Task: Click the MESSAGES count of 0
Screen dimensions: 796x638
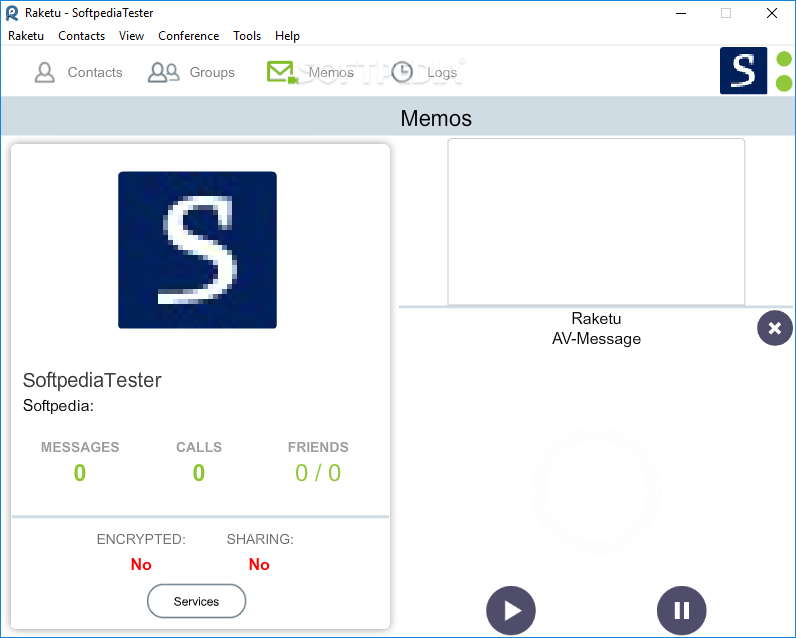Action: (x=80, y=473)
